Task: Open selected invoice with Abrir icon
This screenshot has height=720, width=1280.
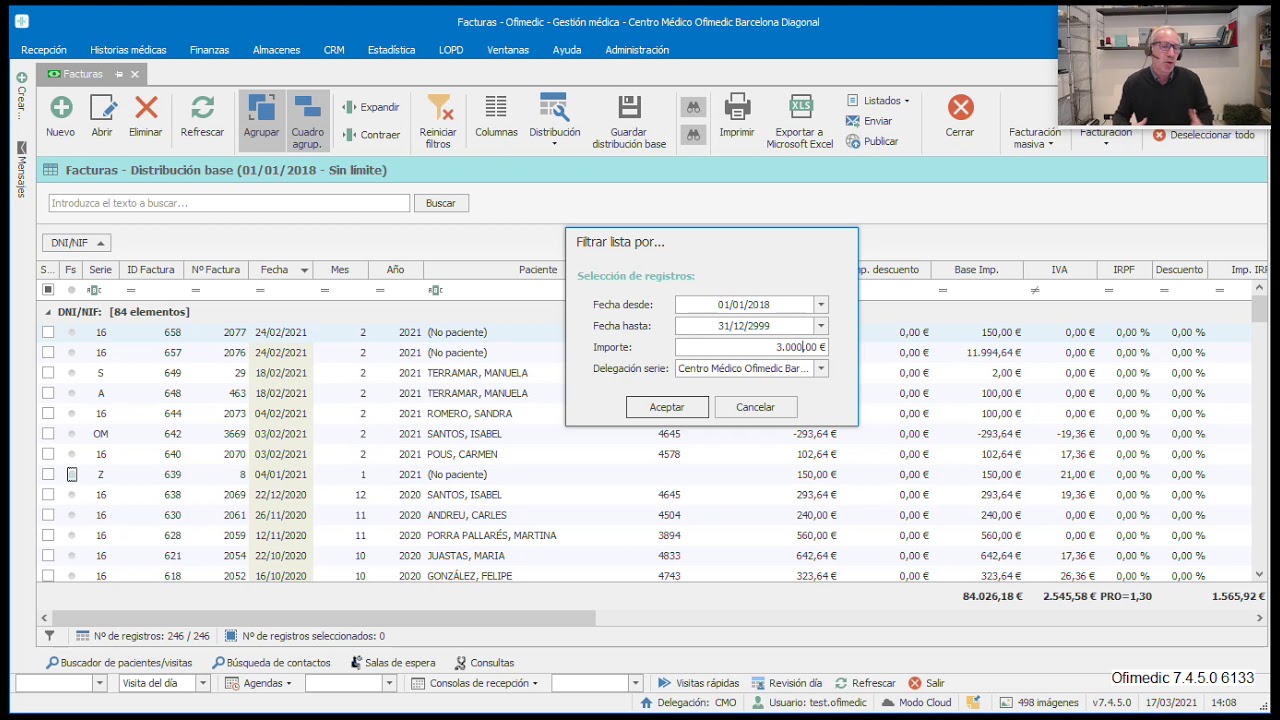Action: click(x=103, y=108)
